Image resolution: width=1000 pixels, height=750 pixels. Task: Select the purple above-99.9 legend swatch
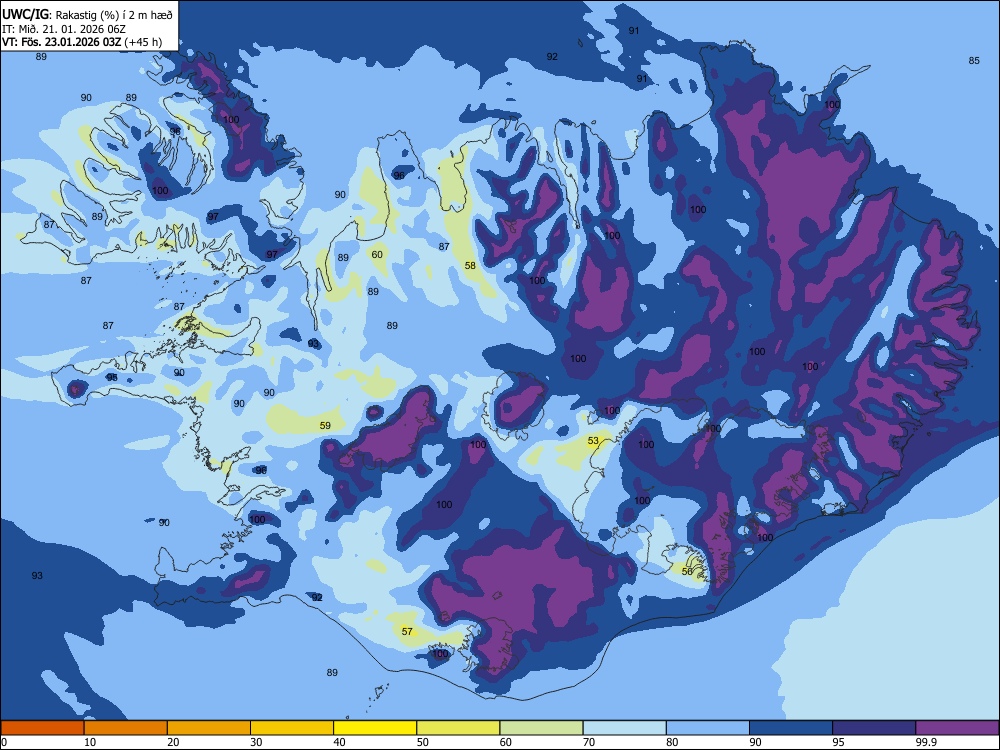click(957, 728)
